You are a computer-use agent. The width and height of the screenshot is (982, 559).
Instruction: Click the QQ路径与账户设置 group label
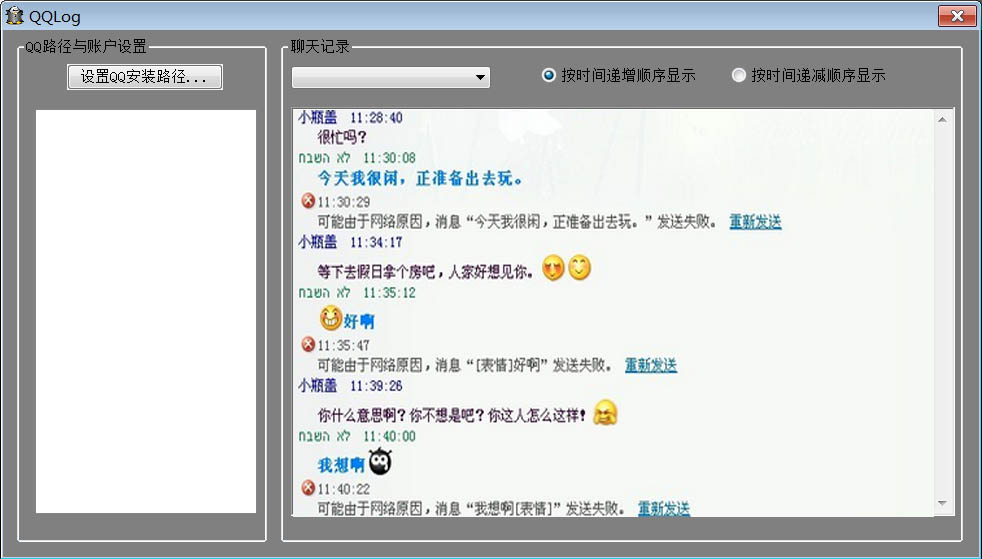[86, 46]
